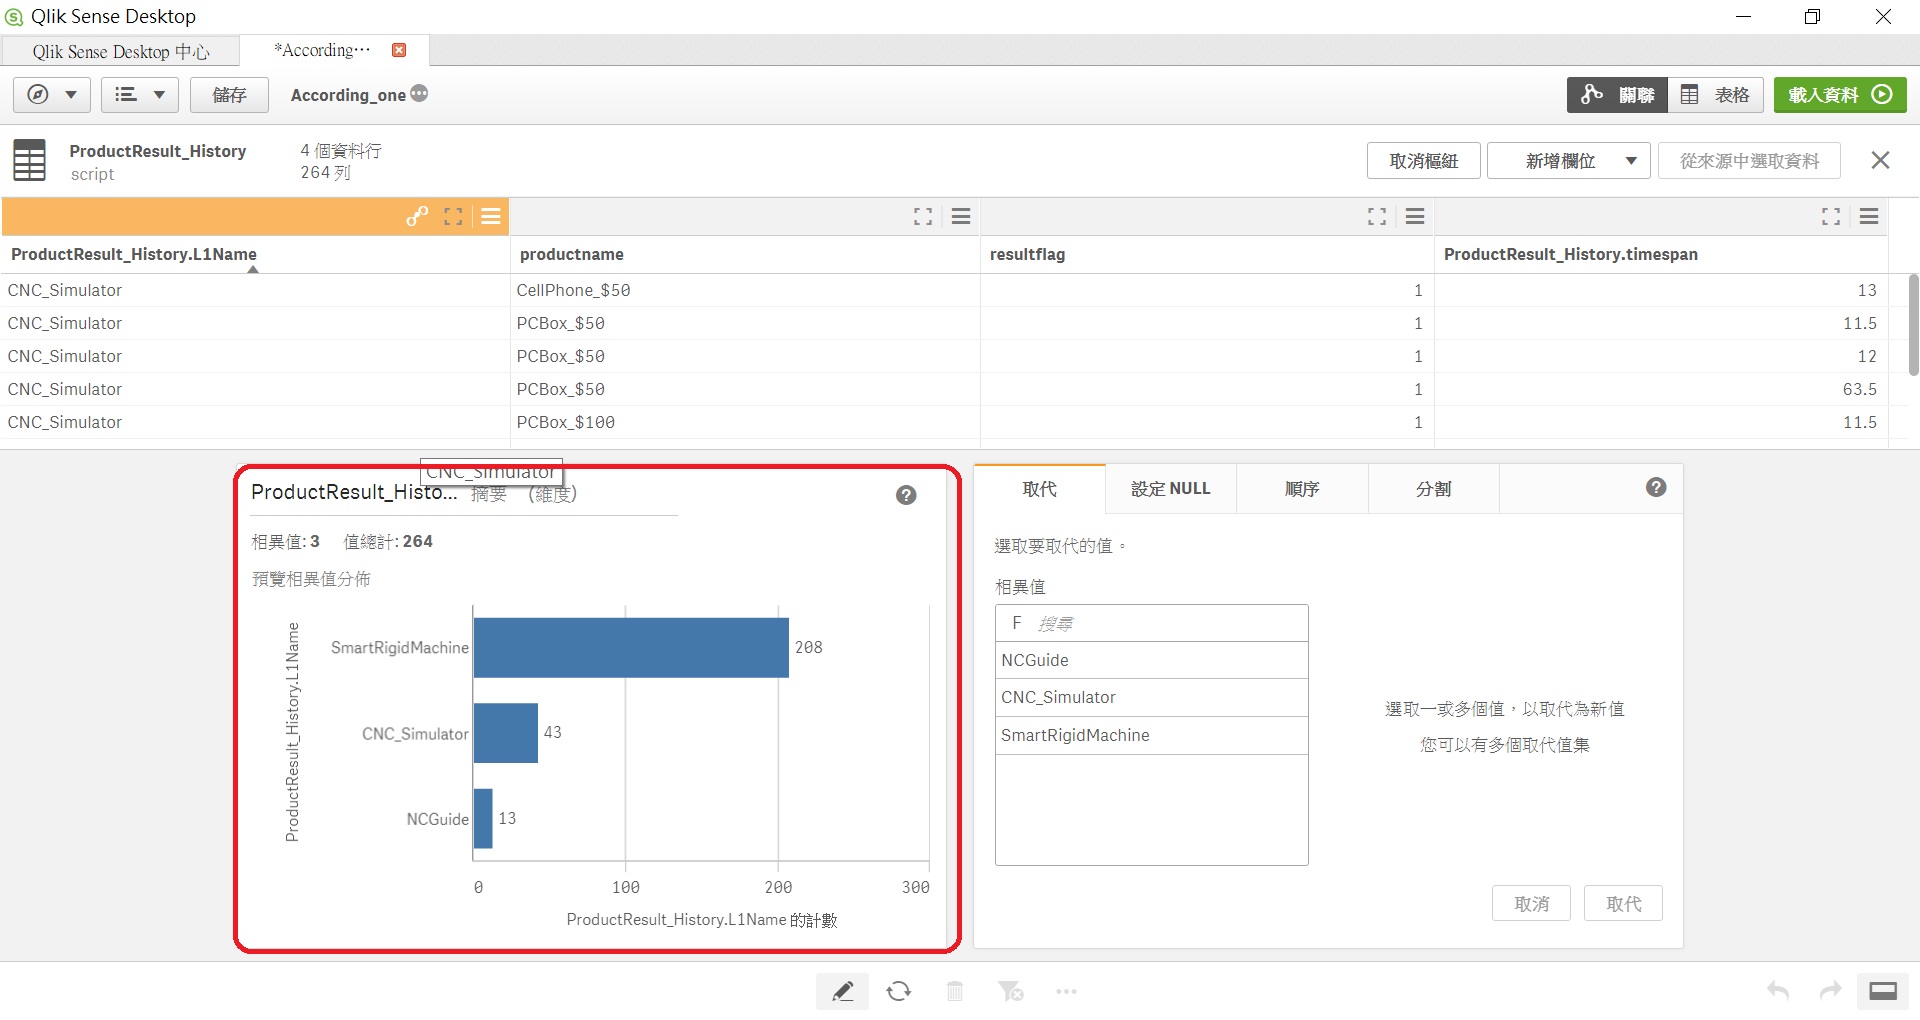Open the L1Name column hamburger menu
This screenshot has width=1920, height=1020.
coord(490,216)
